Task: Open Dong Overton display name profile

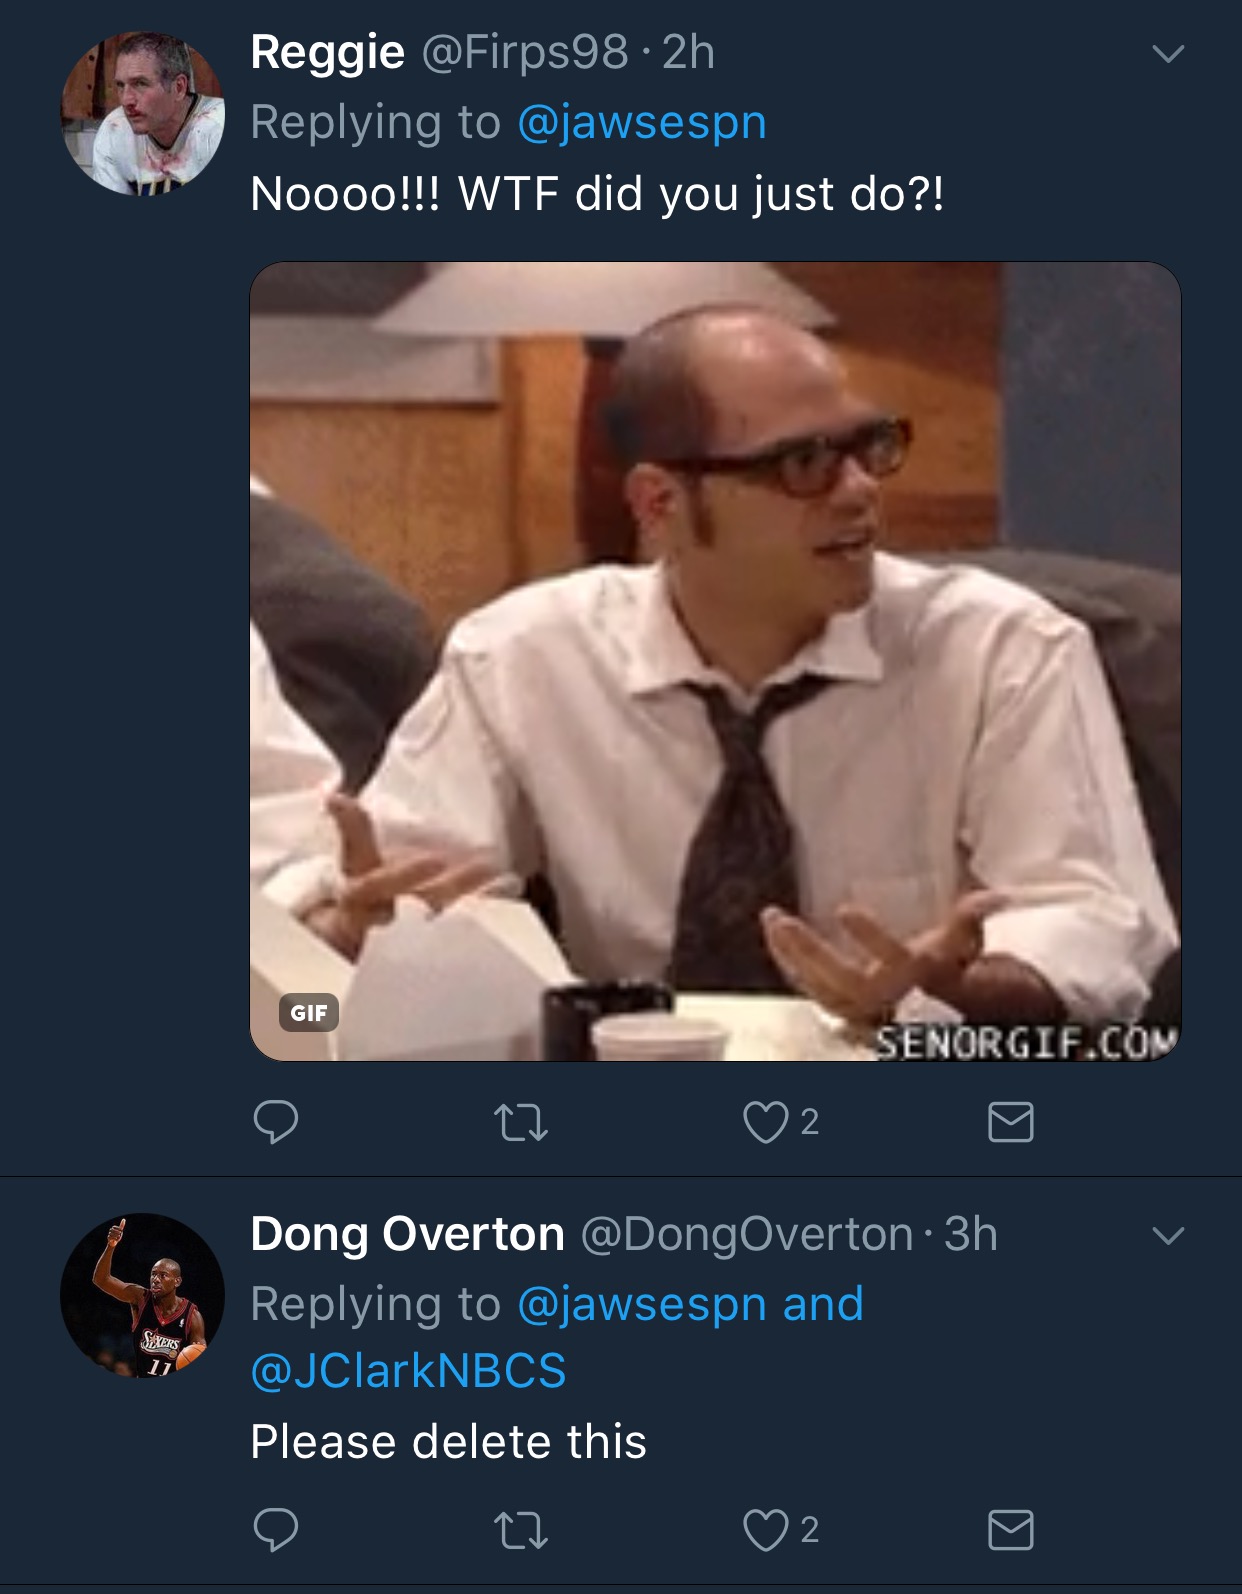Action: coord(407,1234)
